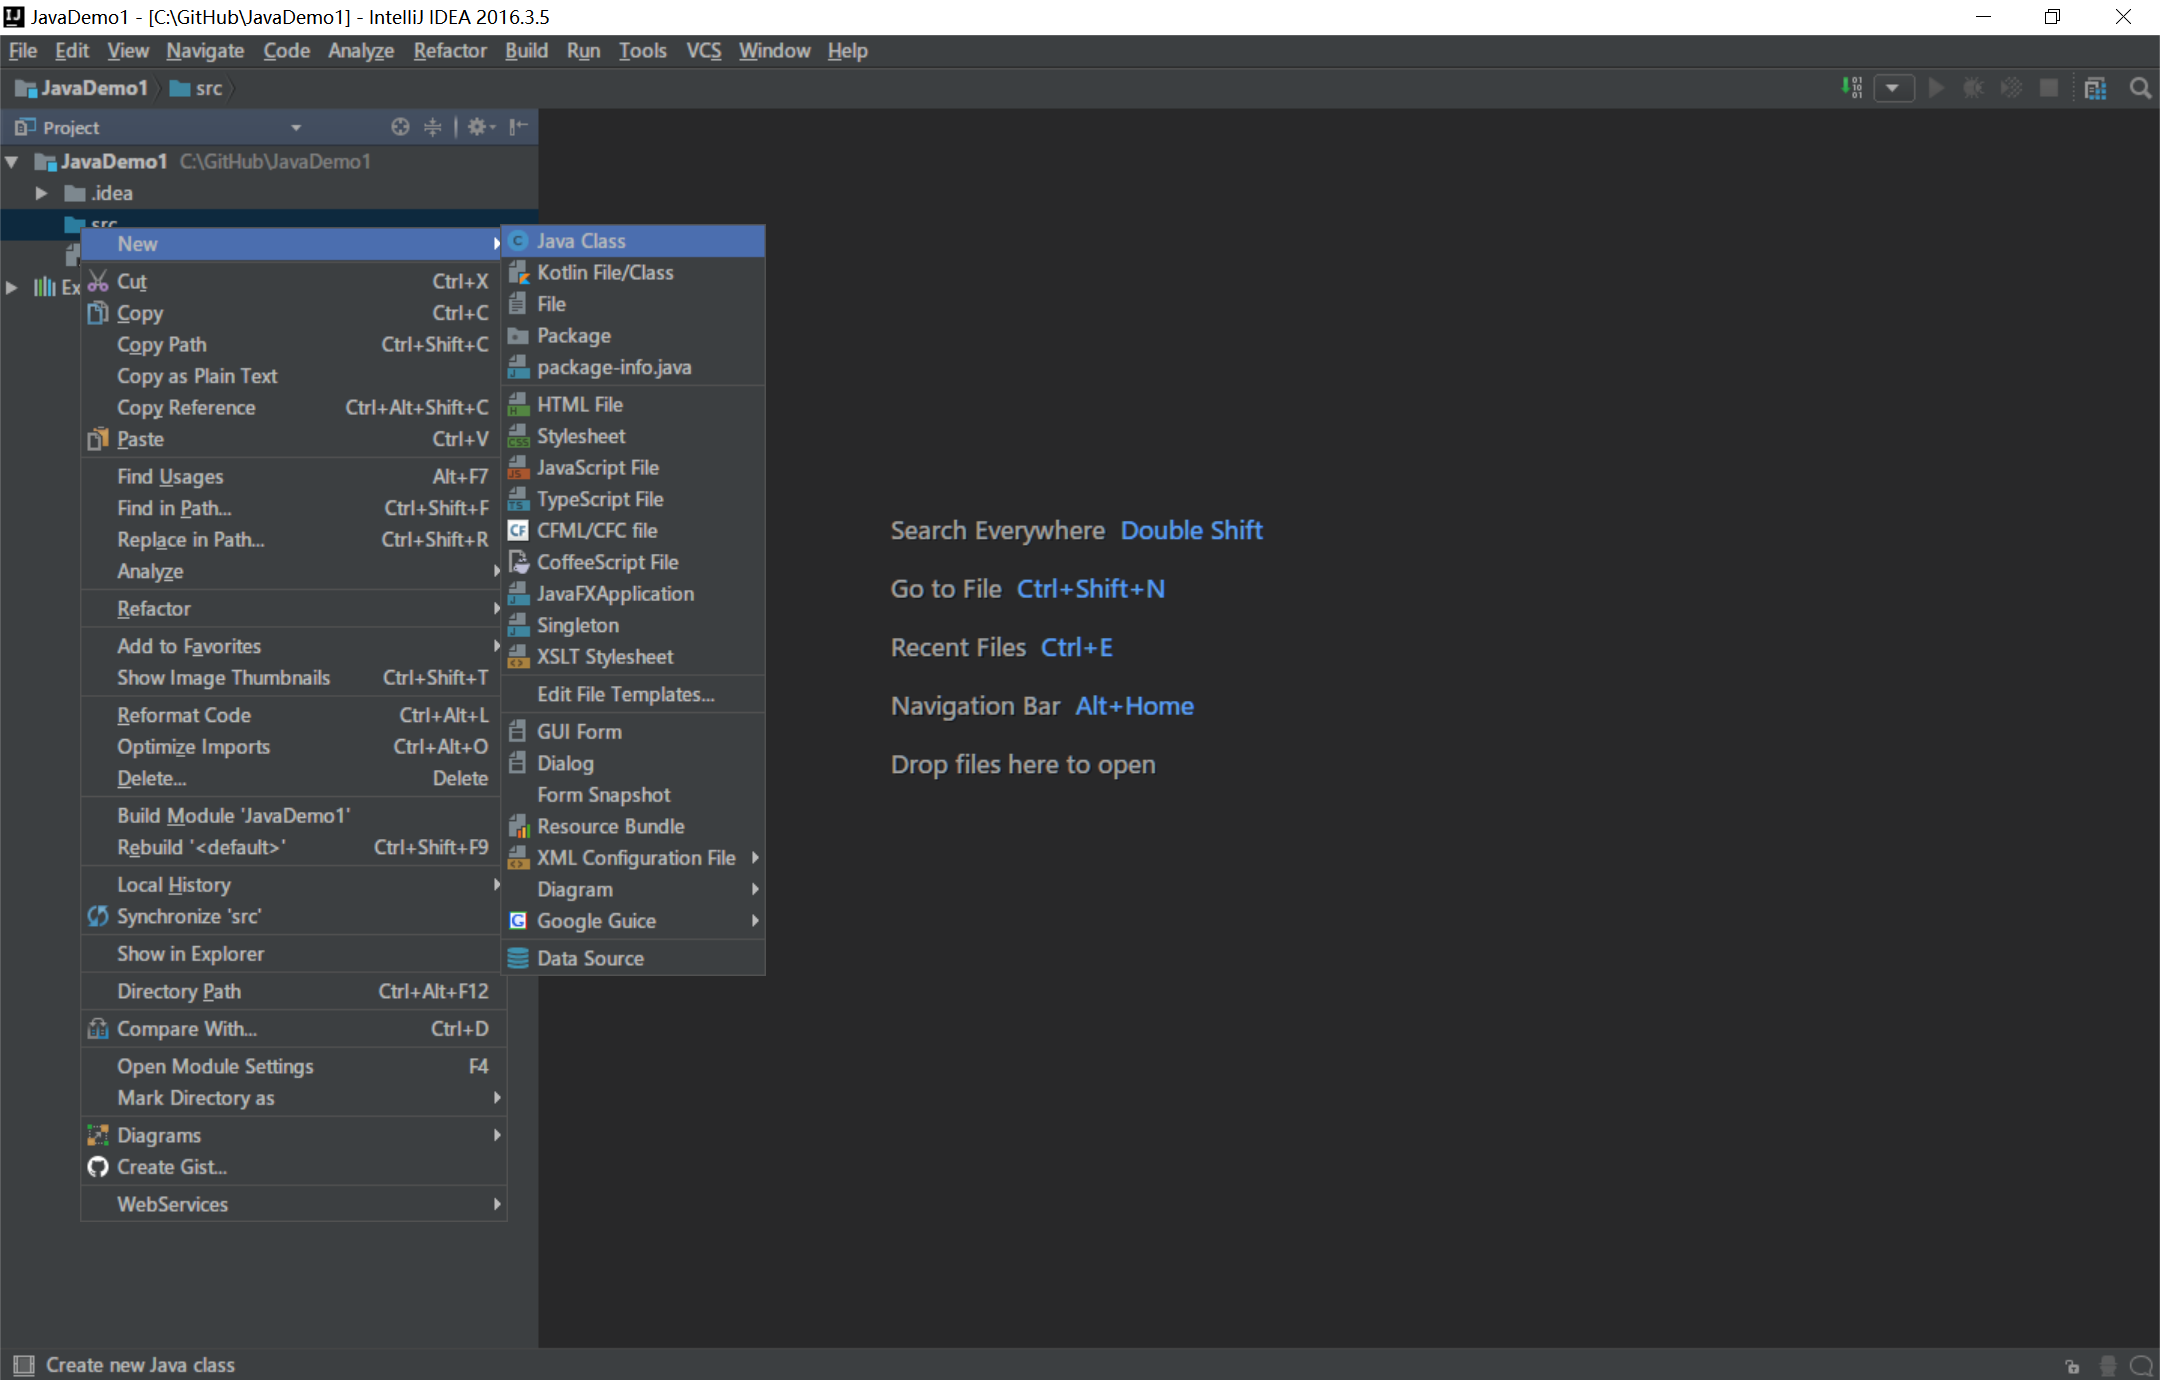Select package-info.java option
2160x1380 pixels.
click(633, 367)
